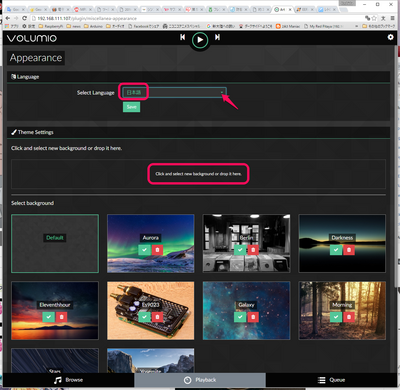
Task: Click the Stars background thumbnail
Action: [55, 361]
